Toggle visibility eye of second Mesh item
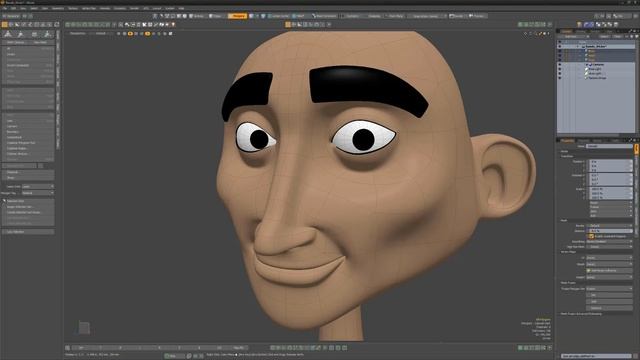640x360 pixels. [x=560, y=56]
